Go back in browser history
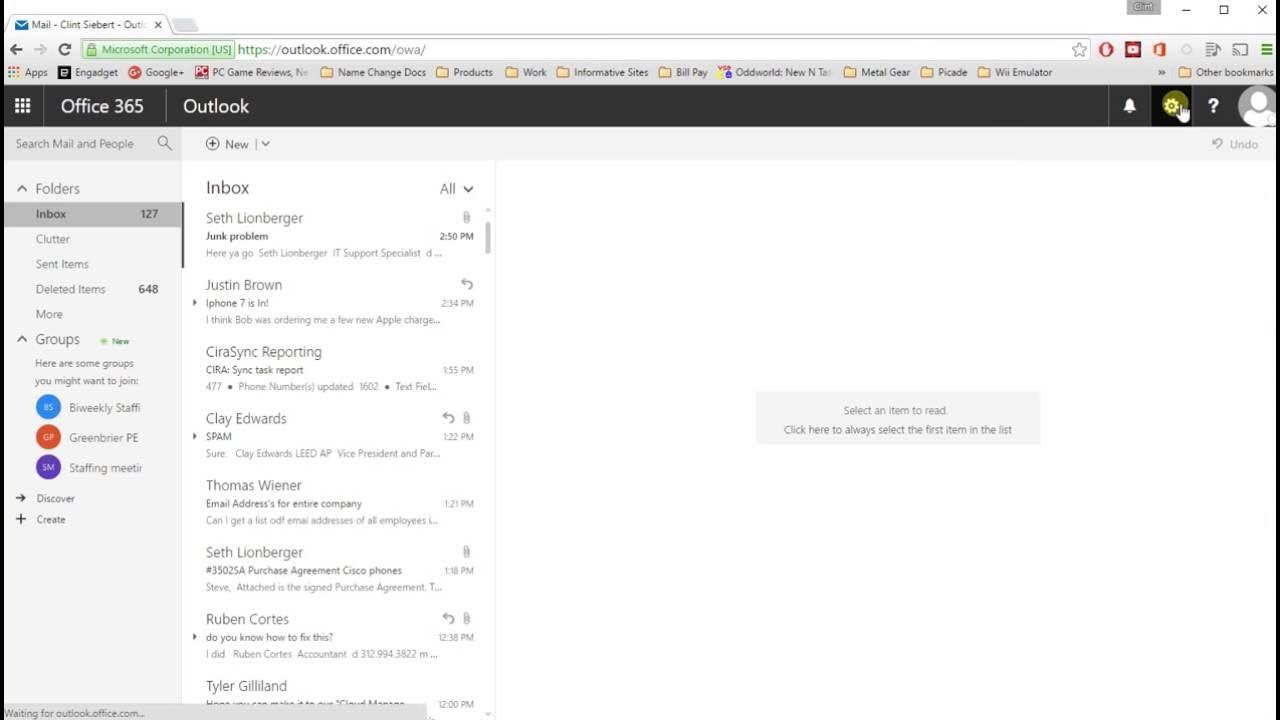The width and height of the screenshot is (1280, 720). click(16, 49)
